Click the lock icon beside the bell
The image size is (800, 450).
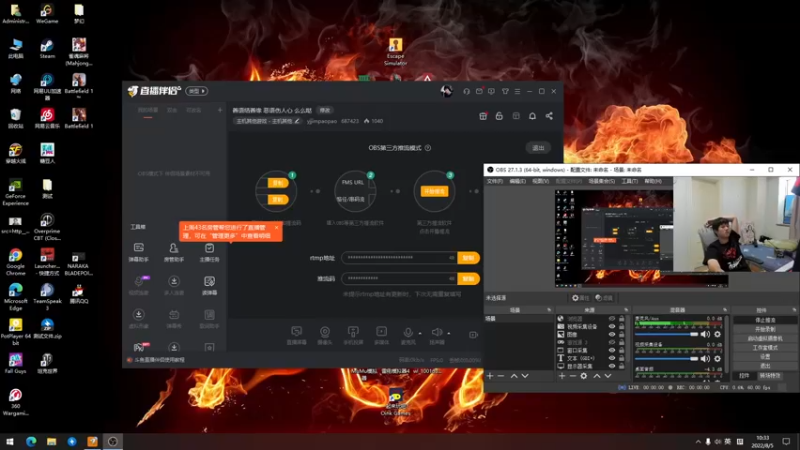pyautogui.click(x=499, y=116)
